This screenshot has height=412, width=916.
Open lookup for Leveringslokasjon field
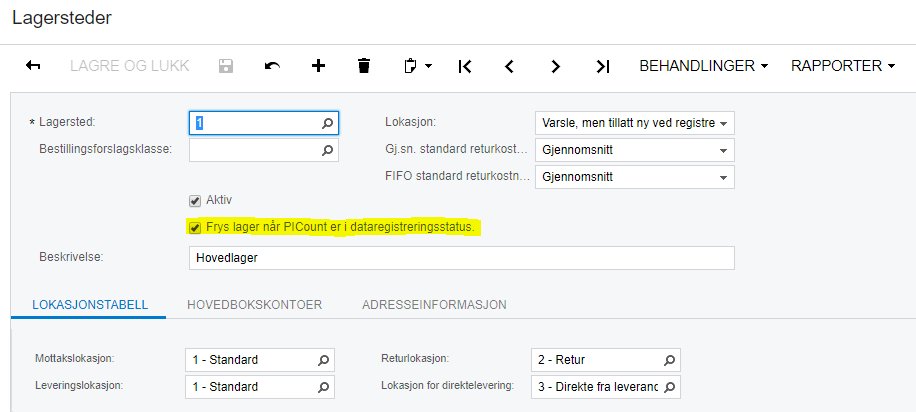pos(323,387)
